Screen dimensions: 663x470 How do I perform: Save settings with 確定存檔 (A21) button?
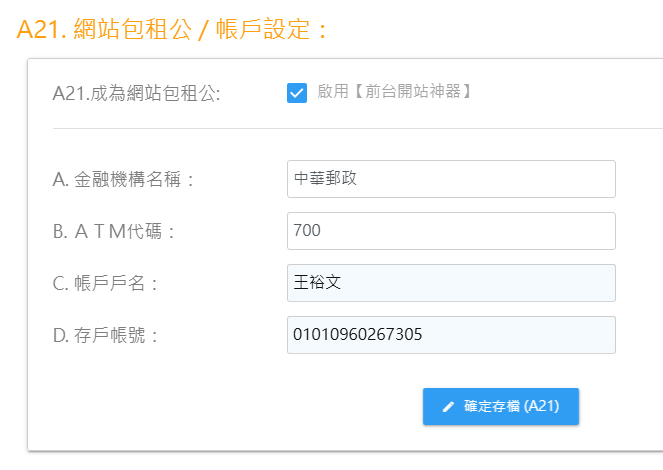501,406
